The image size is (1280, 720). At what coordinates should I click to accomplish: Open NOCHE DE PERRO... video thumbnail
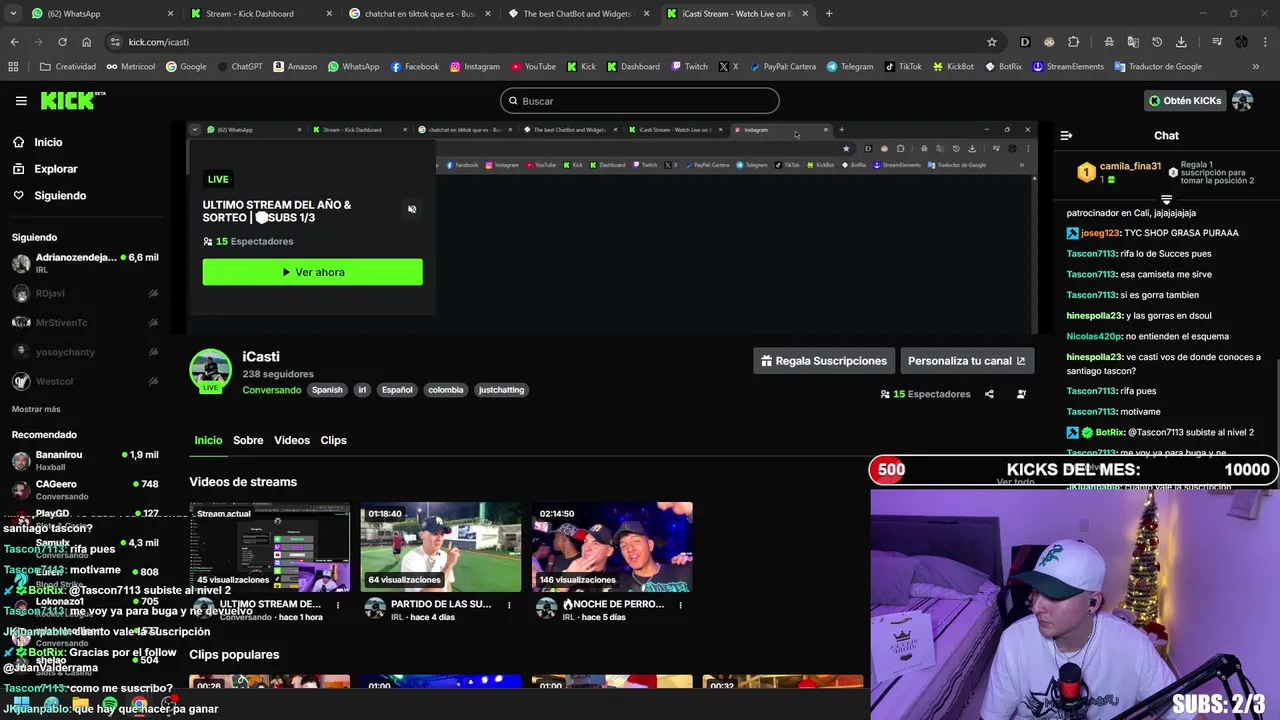(x=612, y=547)
